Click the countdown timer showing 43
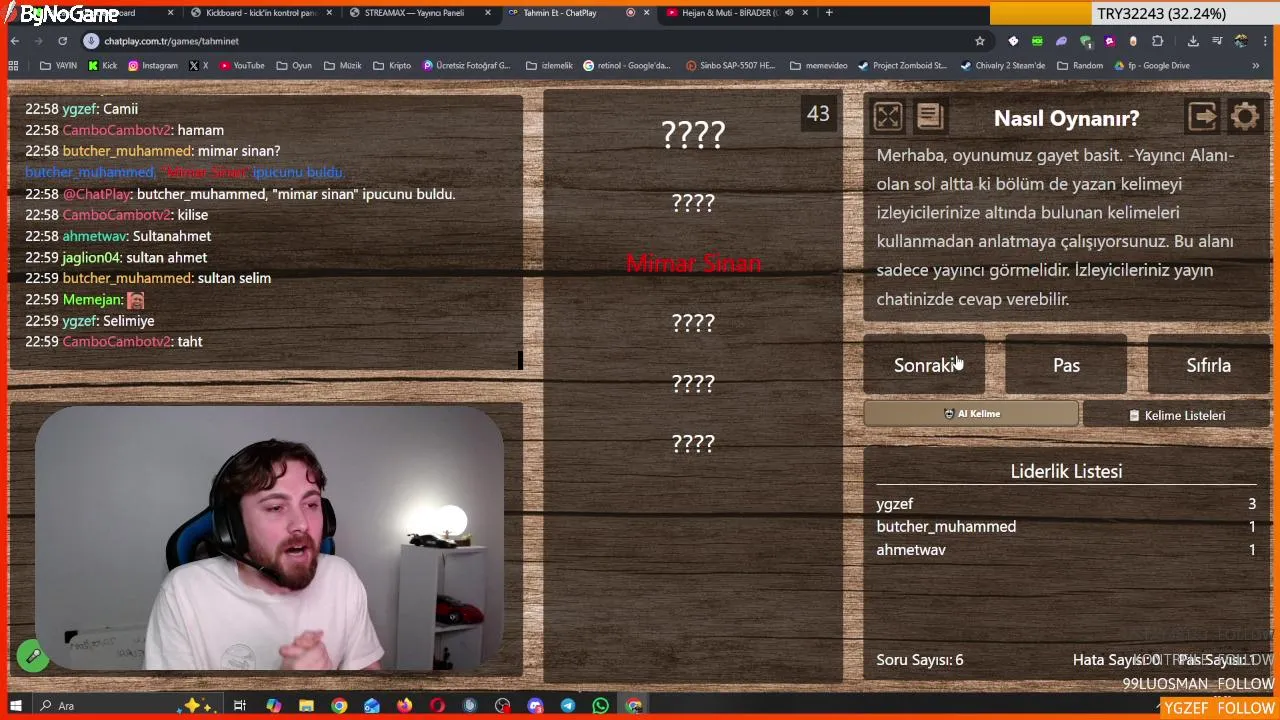The width and height of the screenshot is (1280, 720). tap(818, 114)
